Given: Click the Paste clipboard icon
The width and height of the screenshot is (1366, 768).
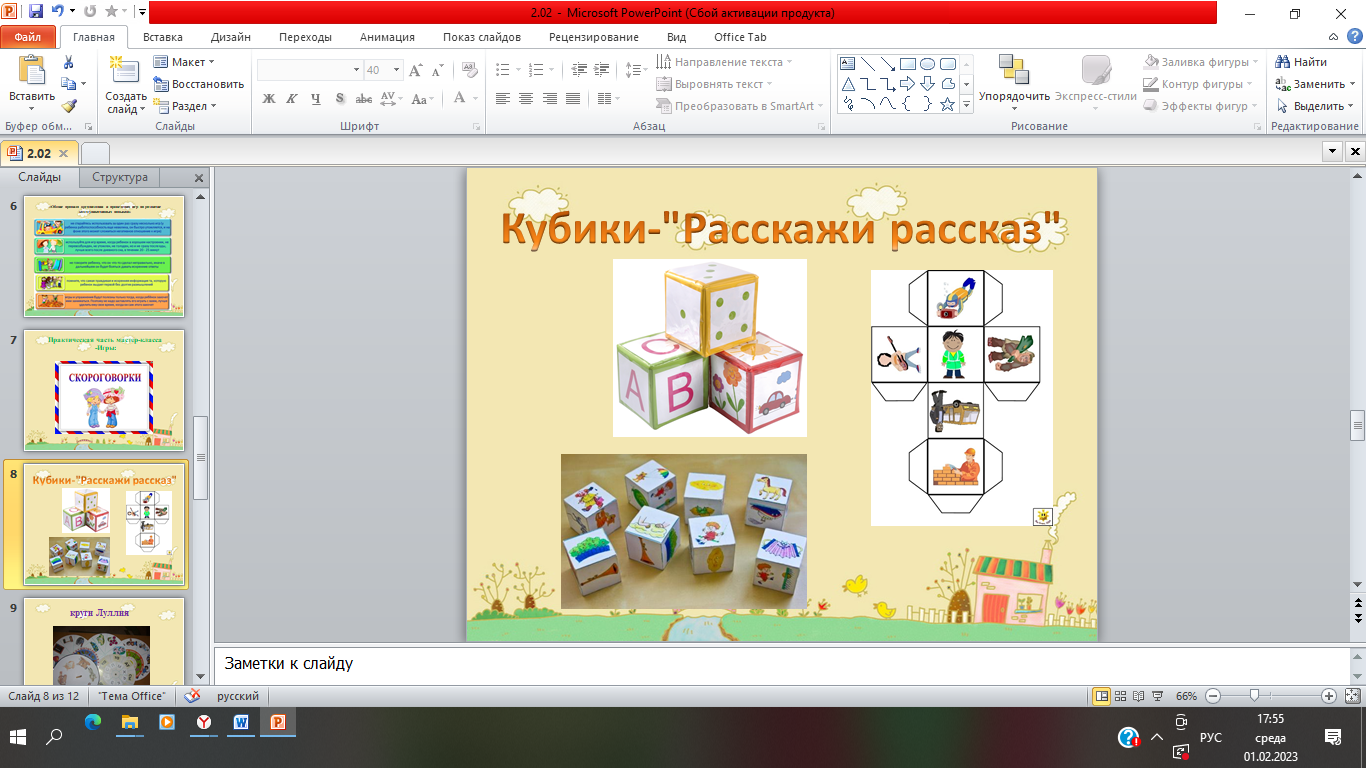Looking at the screenshot, I should click(32, 70).
